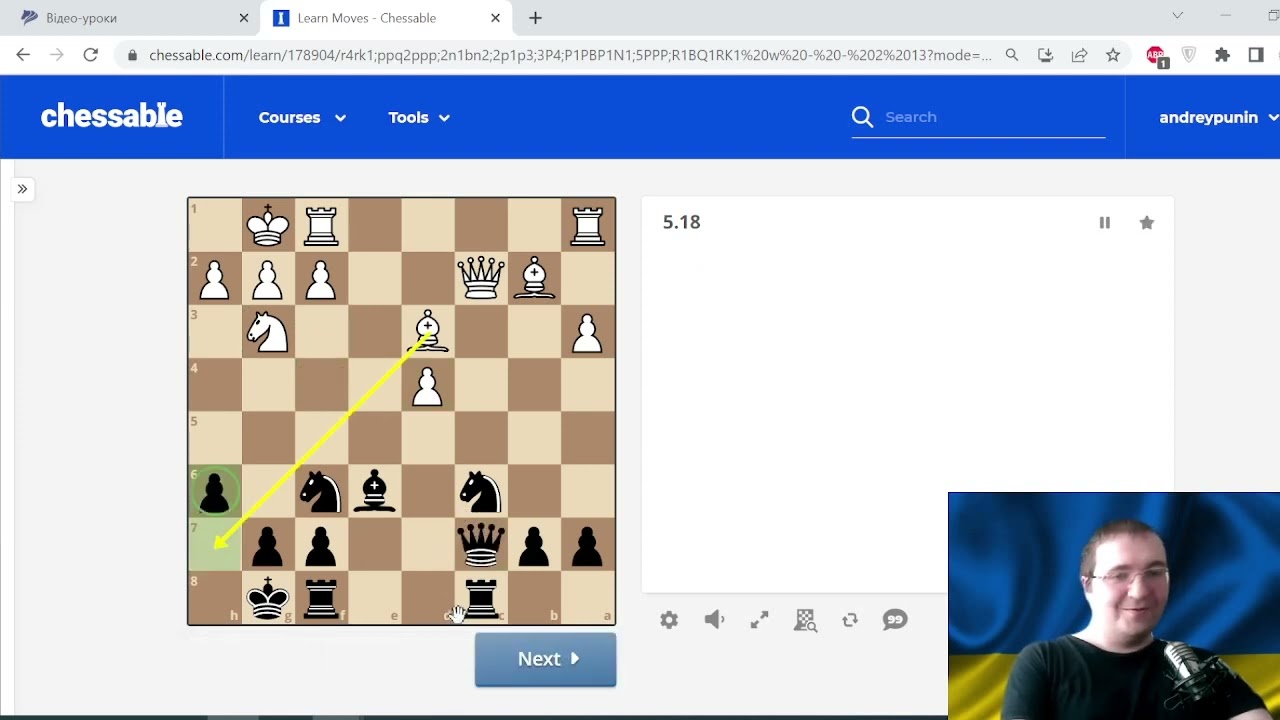The height and width of the screenshot is (720, 1280).
Task: Select the white rook on f1
Action: coord(321,225)
